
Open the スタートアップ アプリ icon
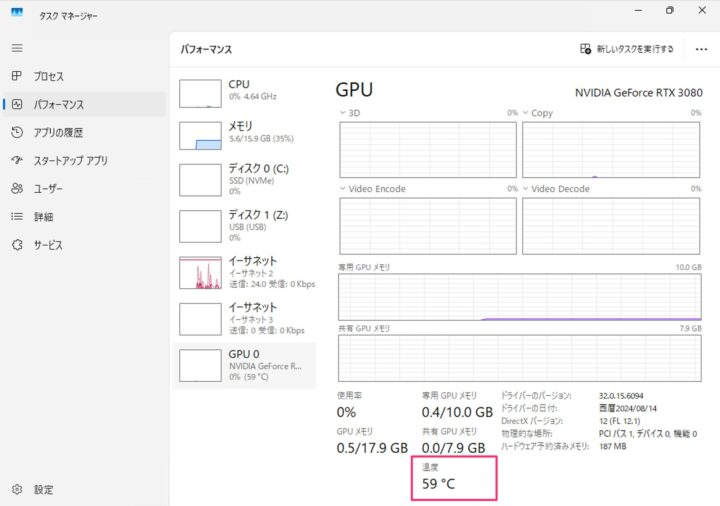17,160
